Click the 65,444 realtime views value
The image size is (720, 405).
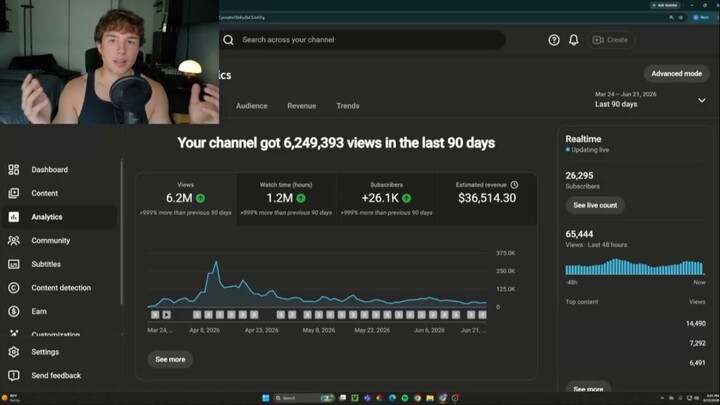coord(579,234)
